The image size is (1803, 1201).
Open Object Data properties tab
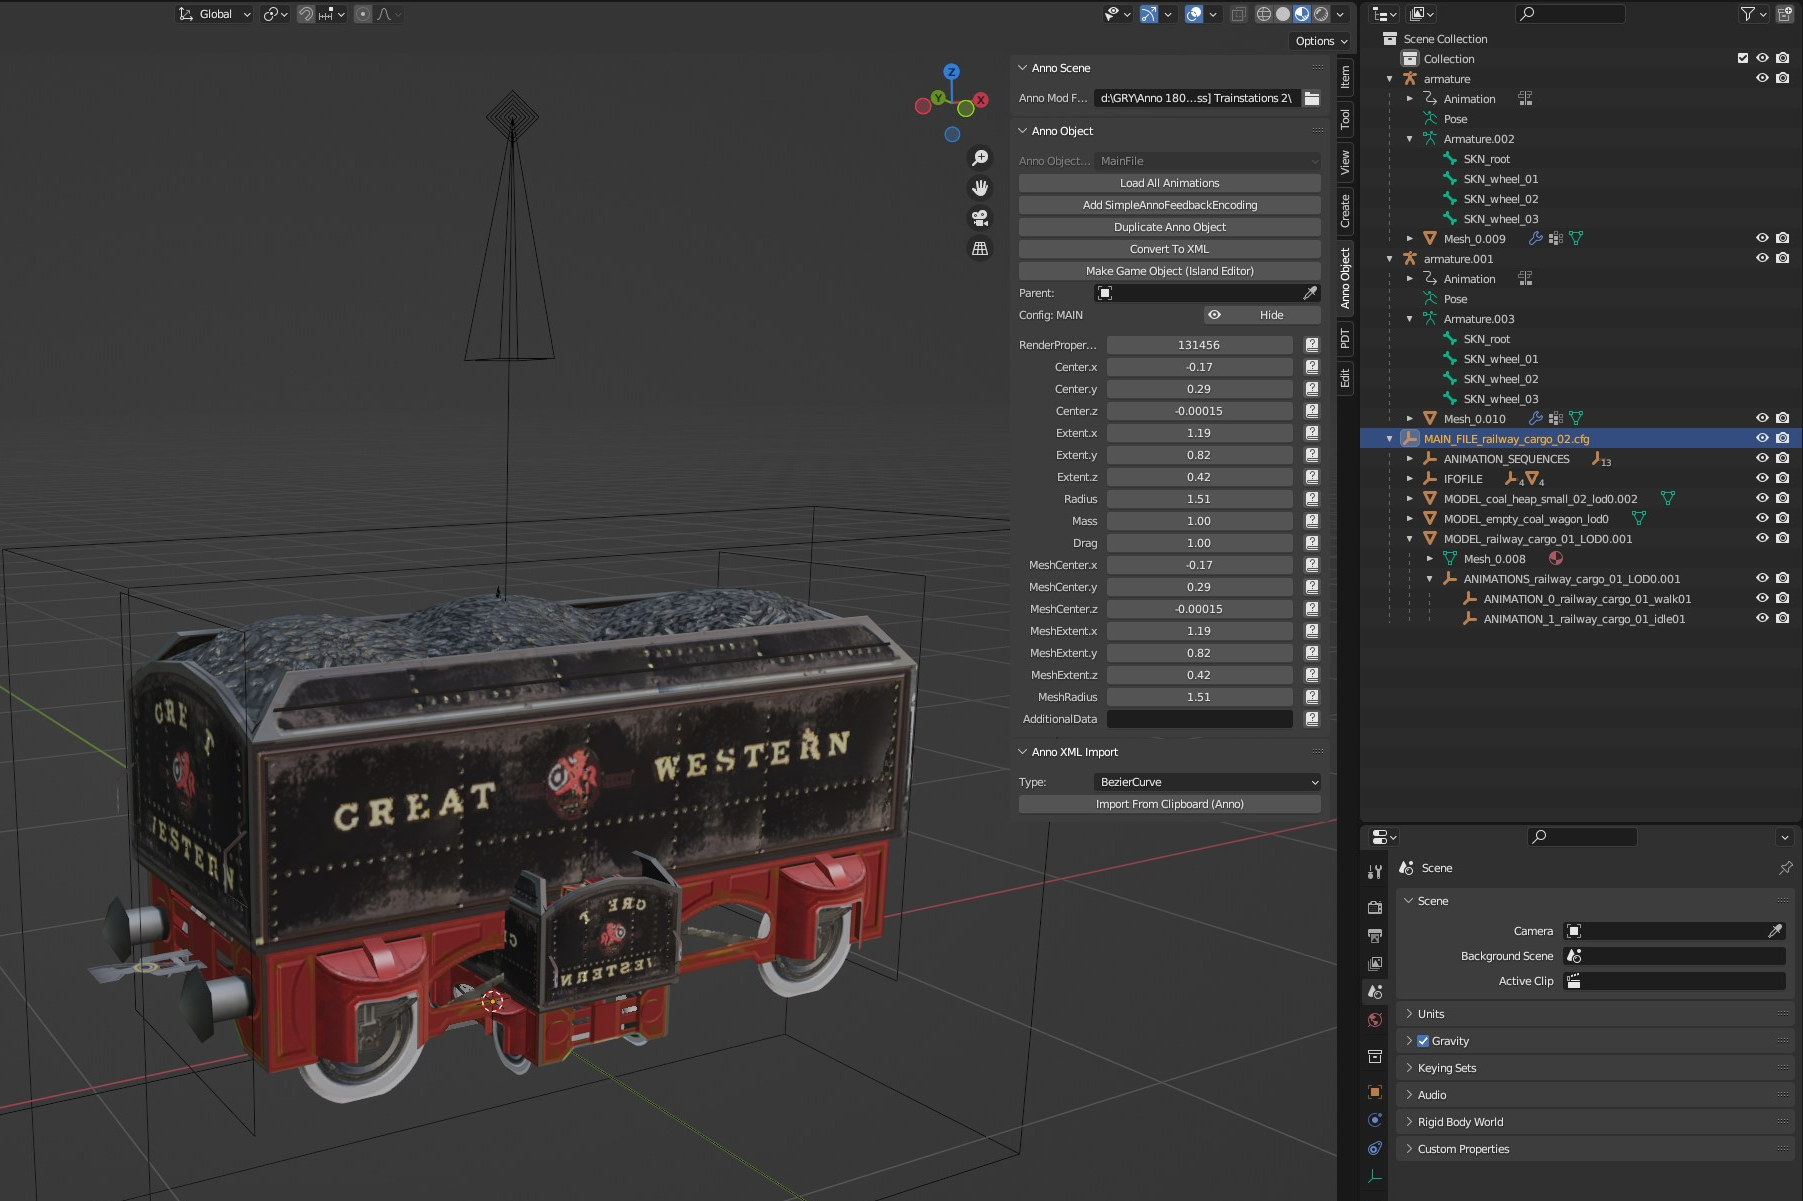tap(1375, 1176)
